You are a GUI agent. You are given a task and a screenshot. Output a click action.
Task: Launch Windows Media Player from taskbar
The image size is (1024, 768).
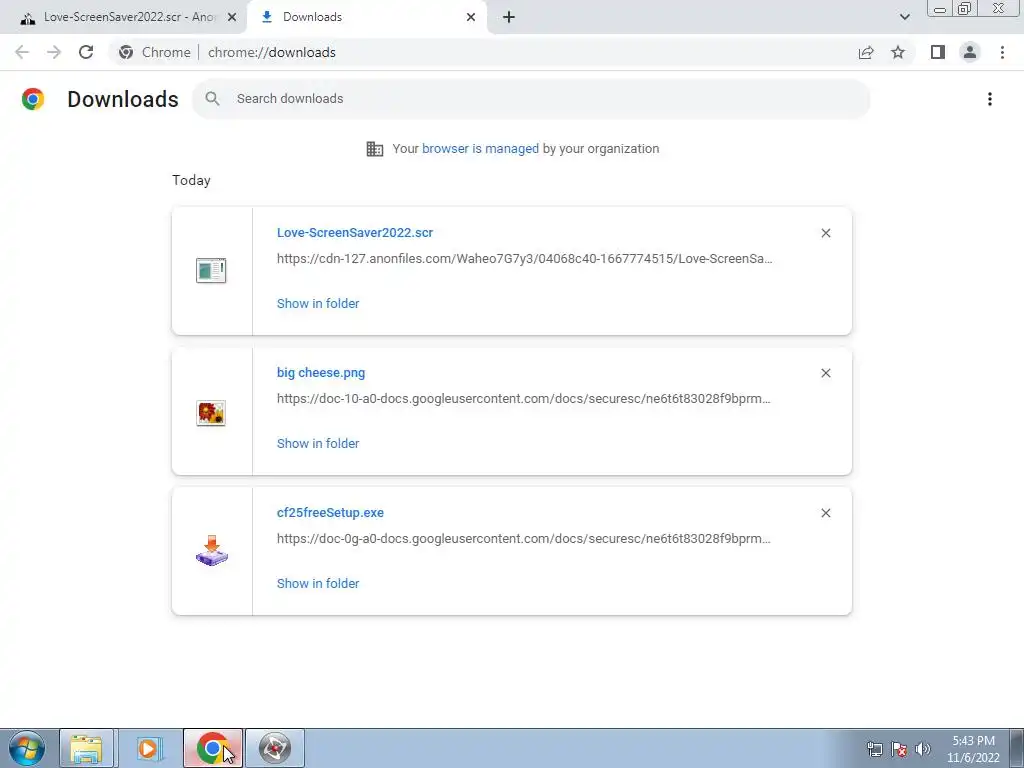point(149,748)
